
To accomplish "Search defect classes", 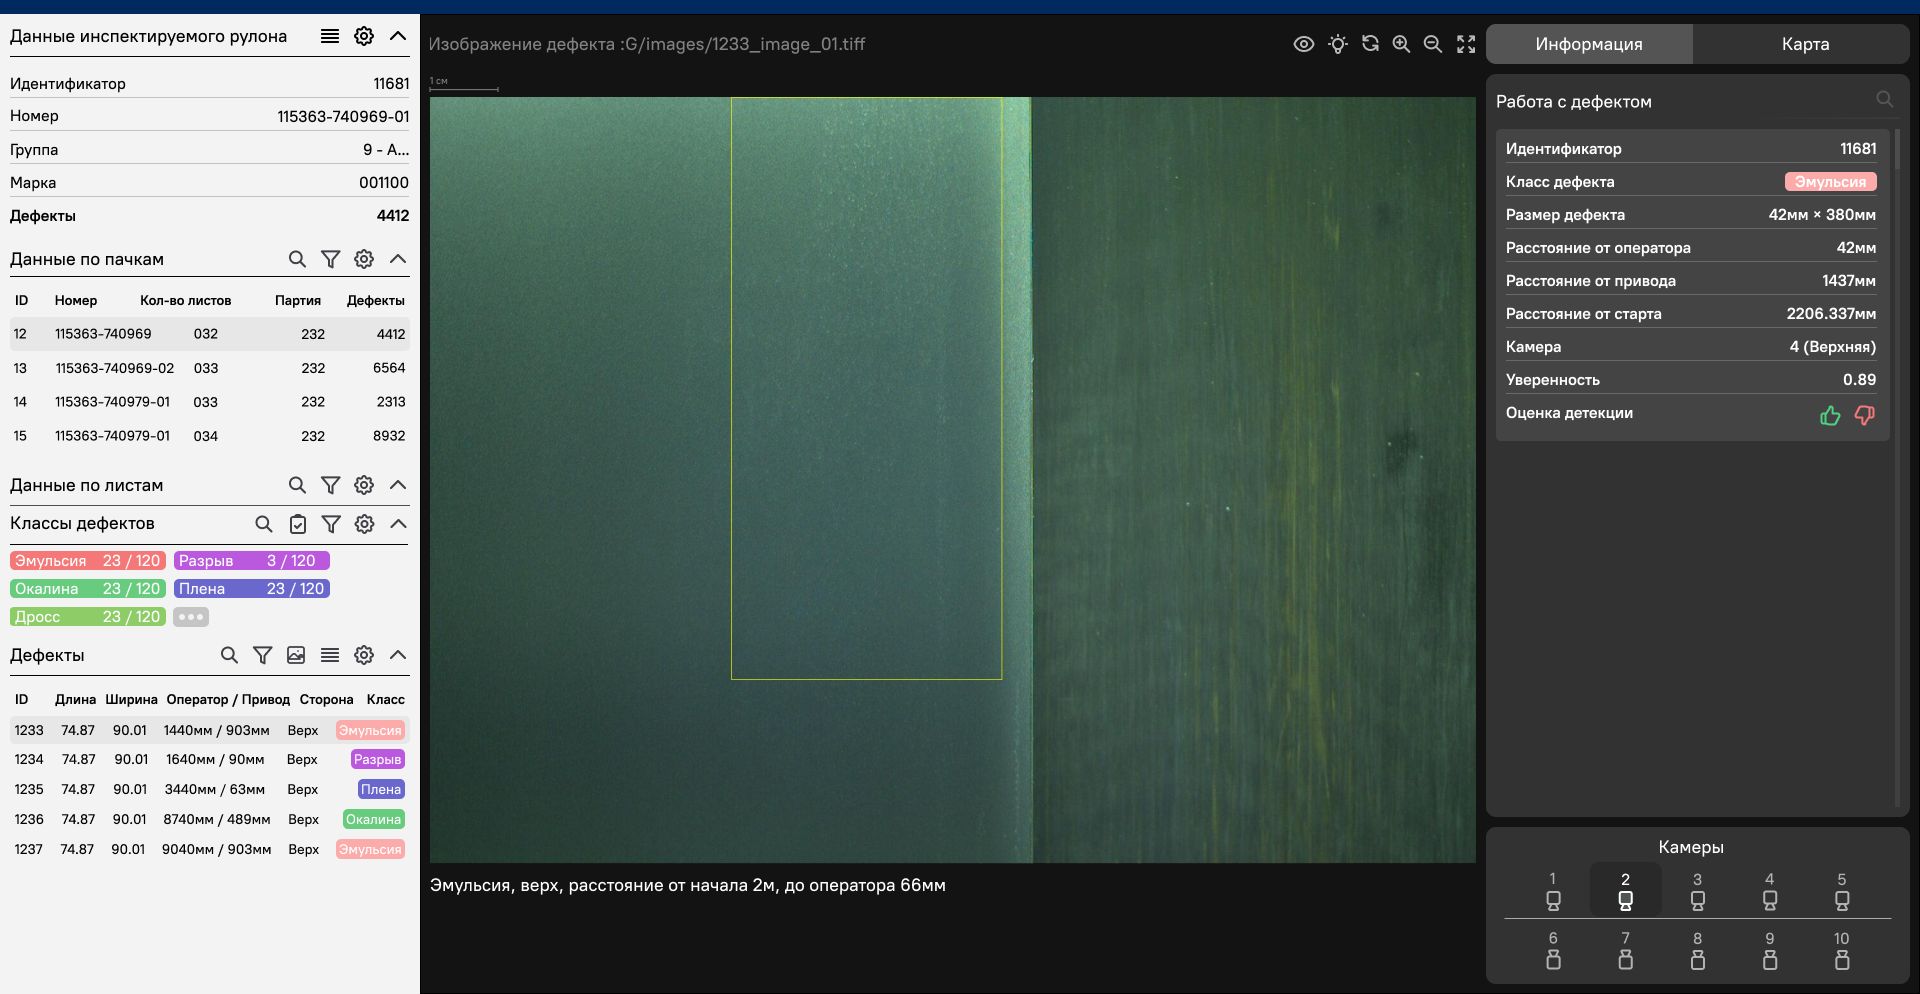I will point(264,524).
